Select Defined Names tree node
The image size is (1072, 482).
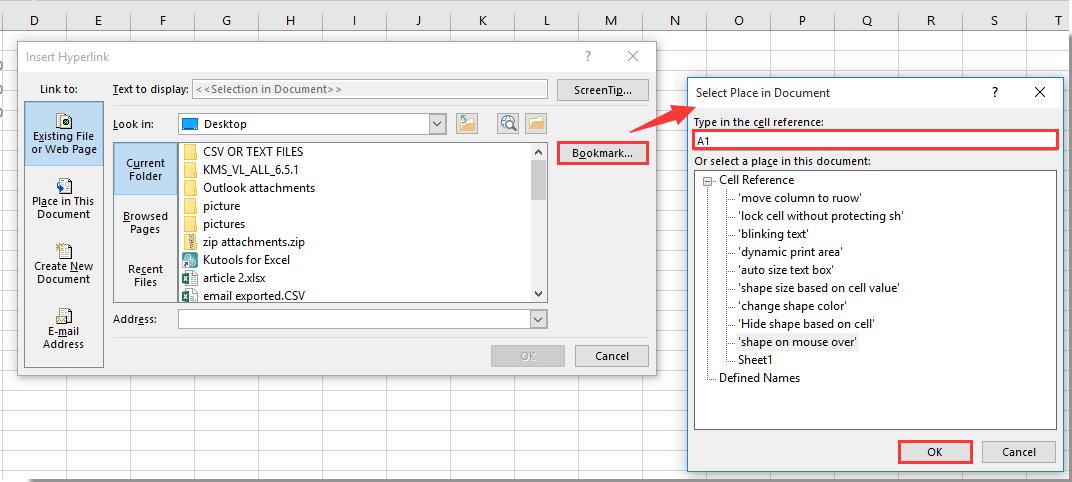(x=759, y=377)
